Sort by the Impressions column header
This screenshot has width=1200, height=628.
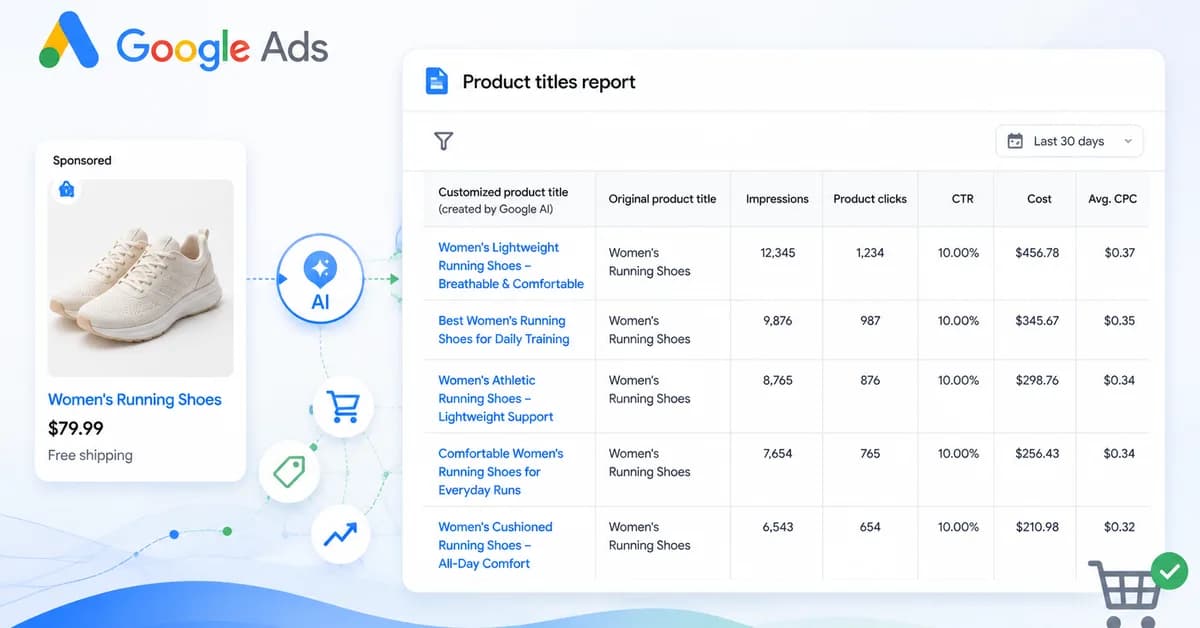tap(777, 199)
